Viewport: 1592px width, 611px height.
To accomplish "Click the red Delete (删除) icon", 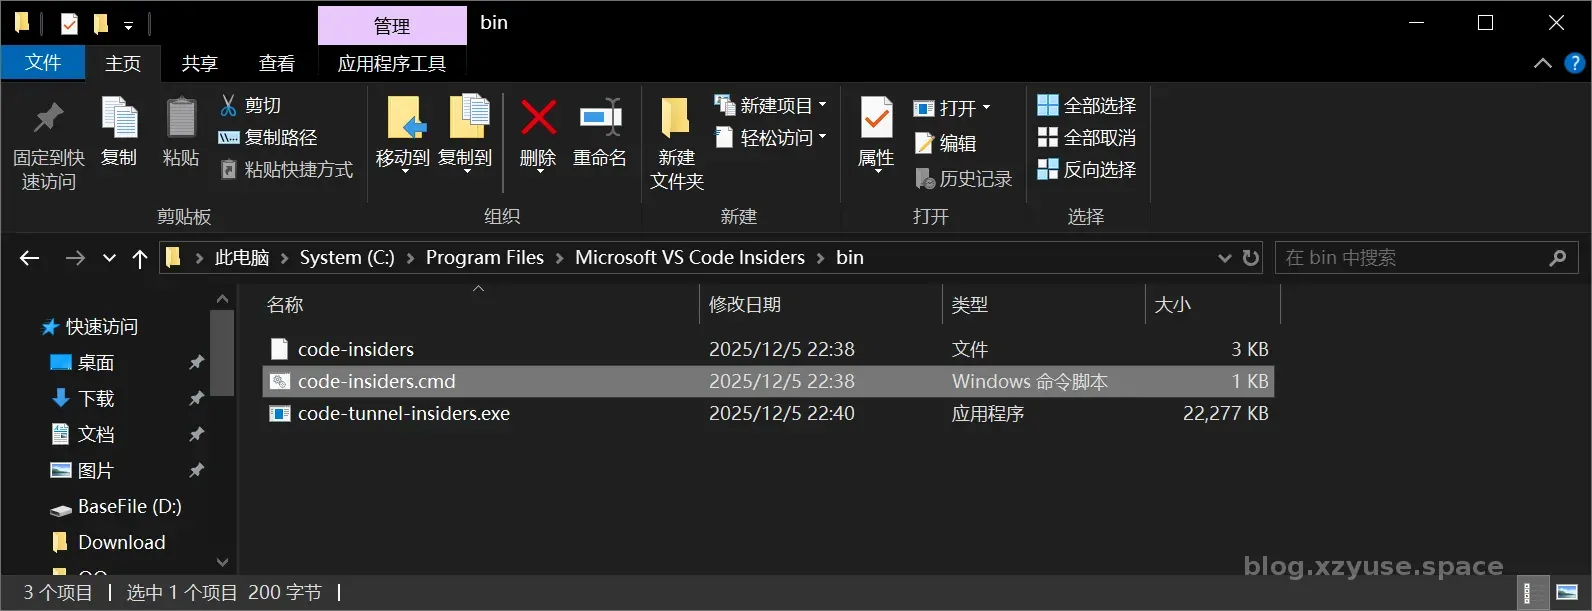I will click(x=538, y=118).
